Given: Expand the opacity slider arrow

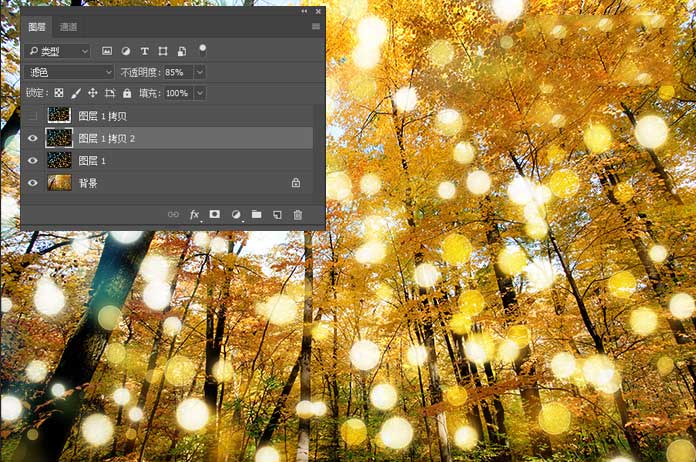Looking at the screenshot, I should tap(200, 72).
